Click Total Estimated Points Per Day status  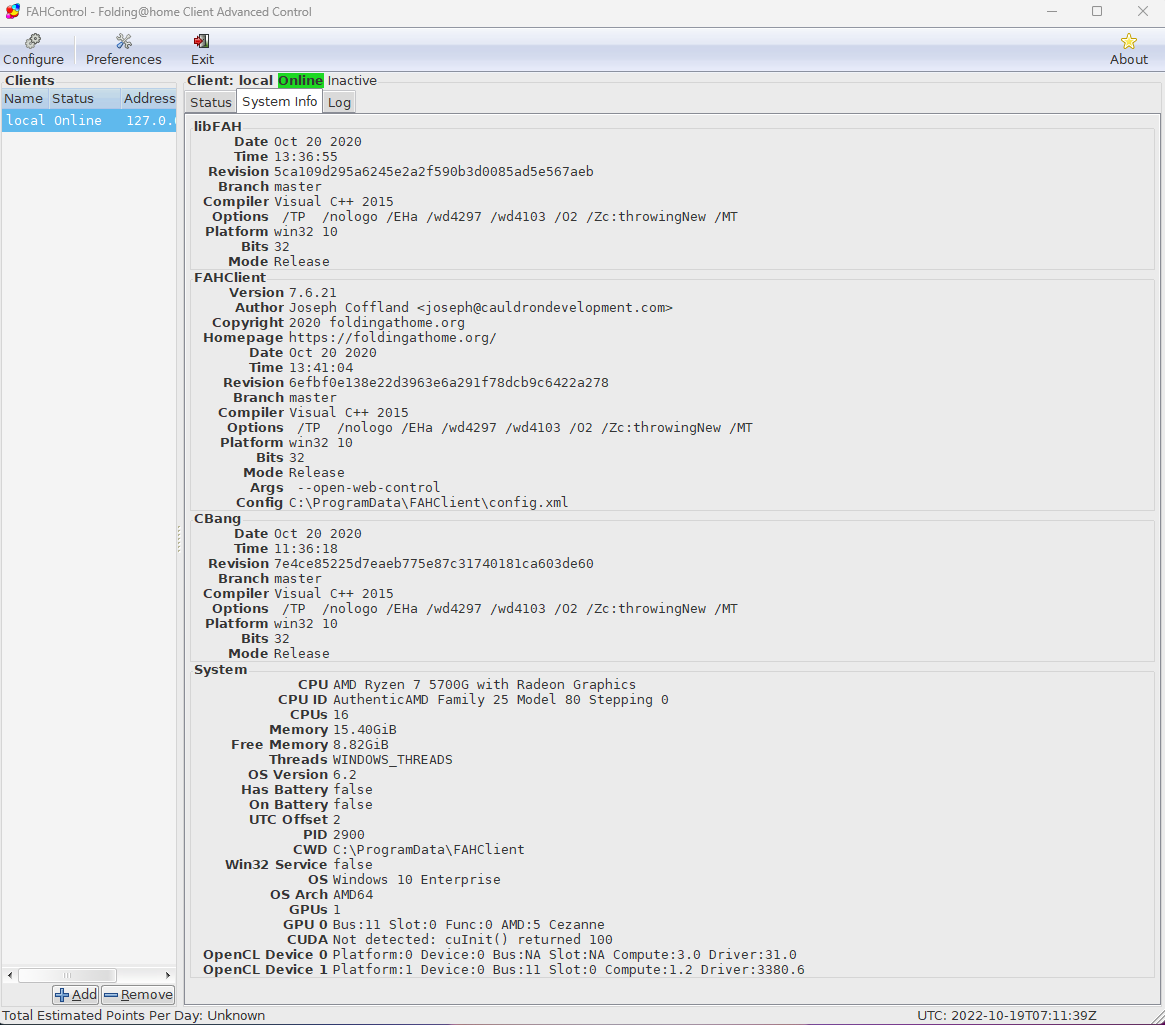pyautogui.click(x=134, y=1015)
